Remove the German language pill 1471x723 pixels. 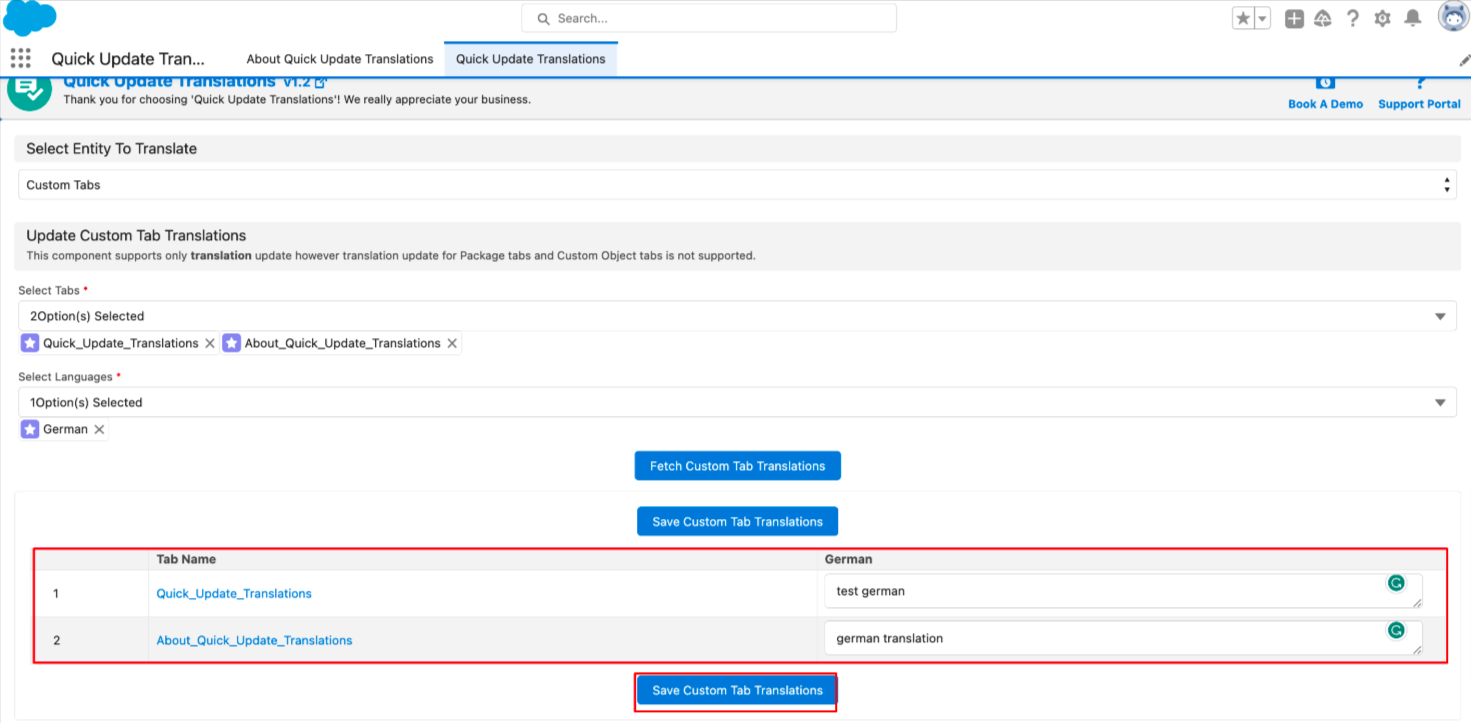(x=99, y=429)
